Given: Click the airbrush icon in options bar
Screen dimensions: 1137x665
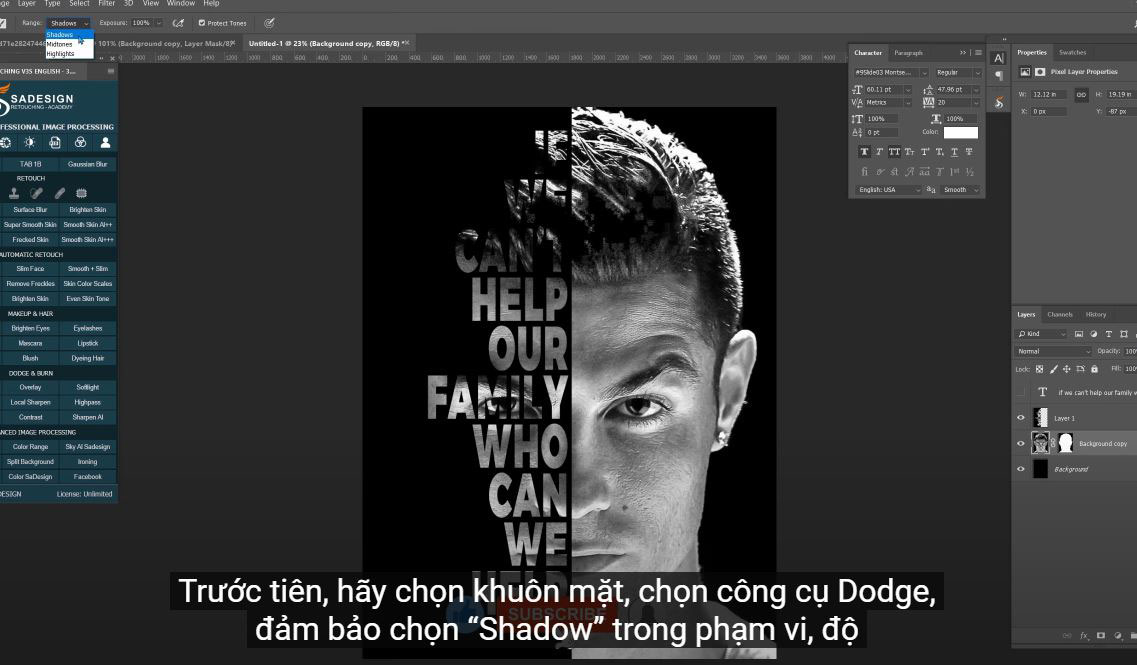Looking at the screenshot, I should (x=178, y=22).
